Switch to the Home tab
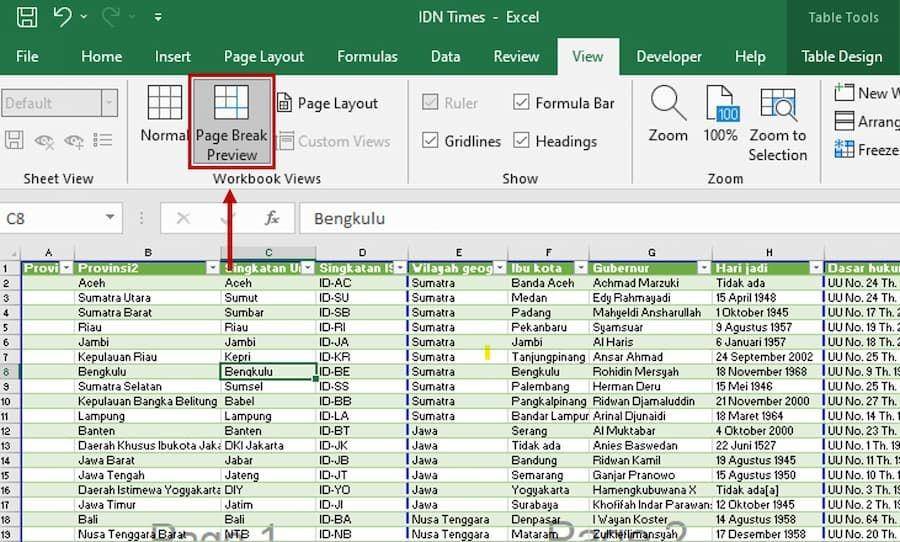The width and height of the screenshot is (900, 542). click(x=102, y=56)
